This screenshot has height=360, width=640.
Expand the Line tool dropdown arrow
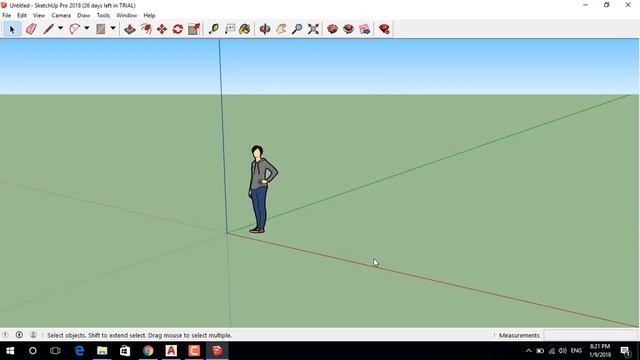click(x=60, y=29)
